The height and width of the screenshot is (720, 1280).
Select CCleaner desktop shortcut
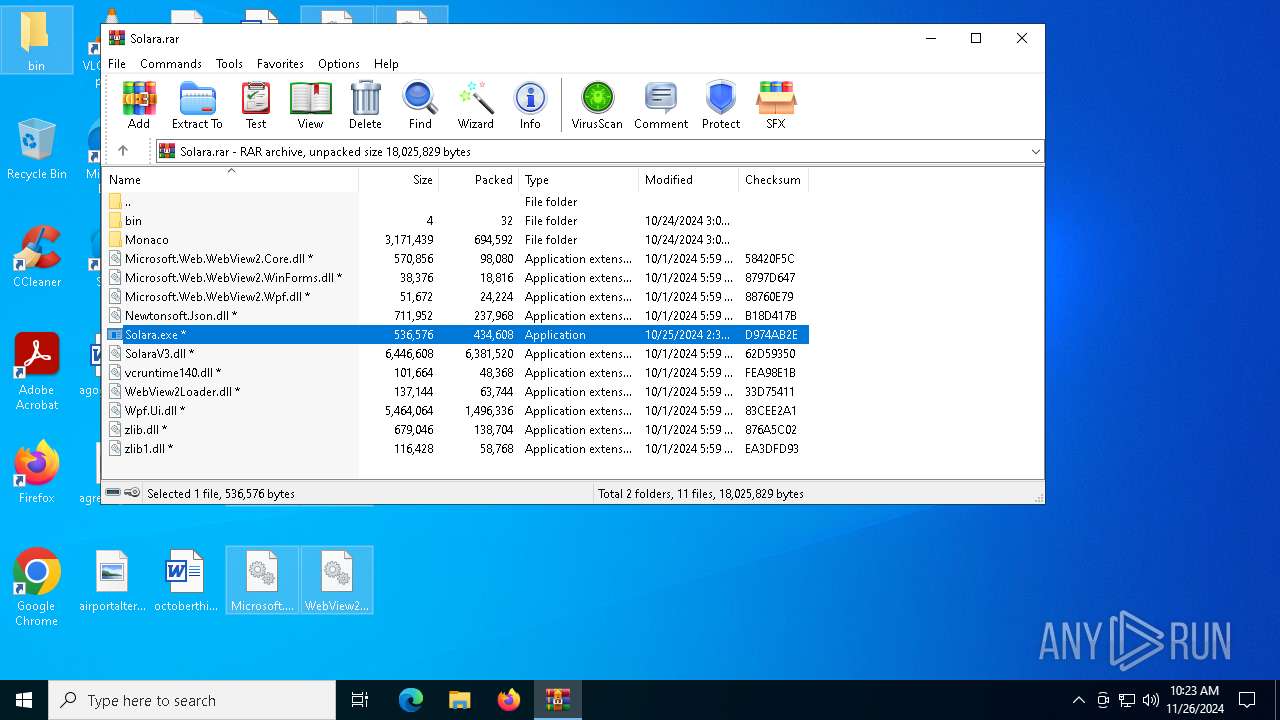pyautogui.click(x=36, y=257)
